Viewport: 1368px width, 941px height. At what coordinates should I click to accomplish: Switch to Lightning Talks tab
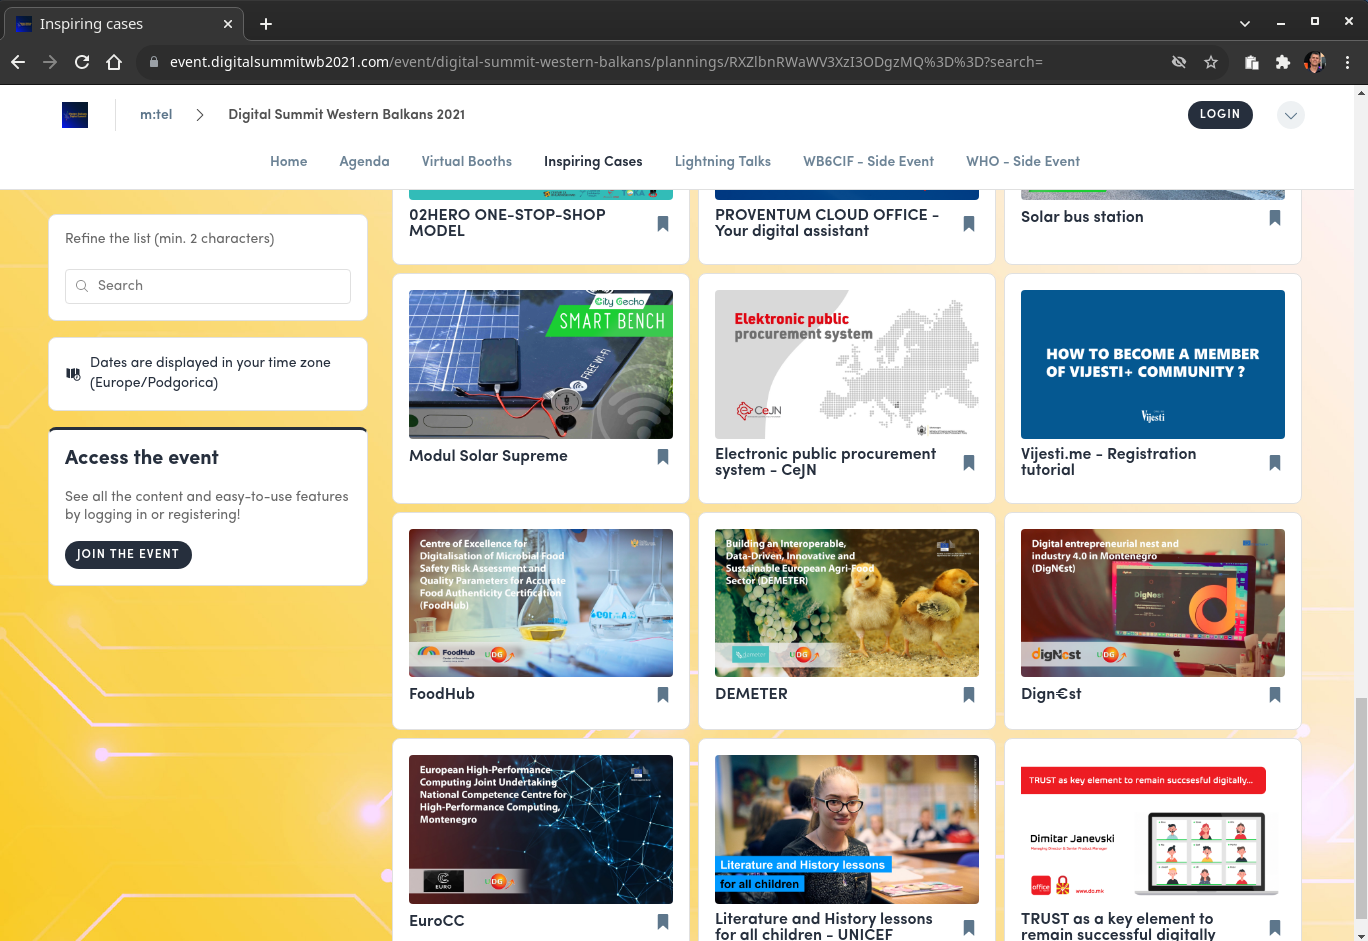click(723, 161)
